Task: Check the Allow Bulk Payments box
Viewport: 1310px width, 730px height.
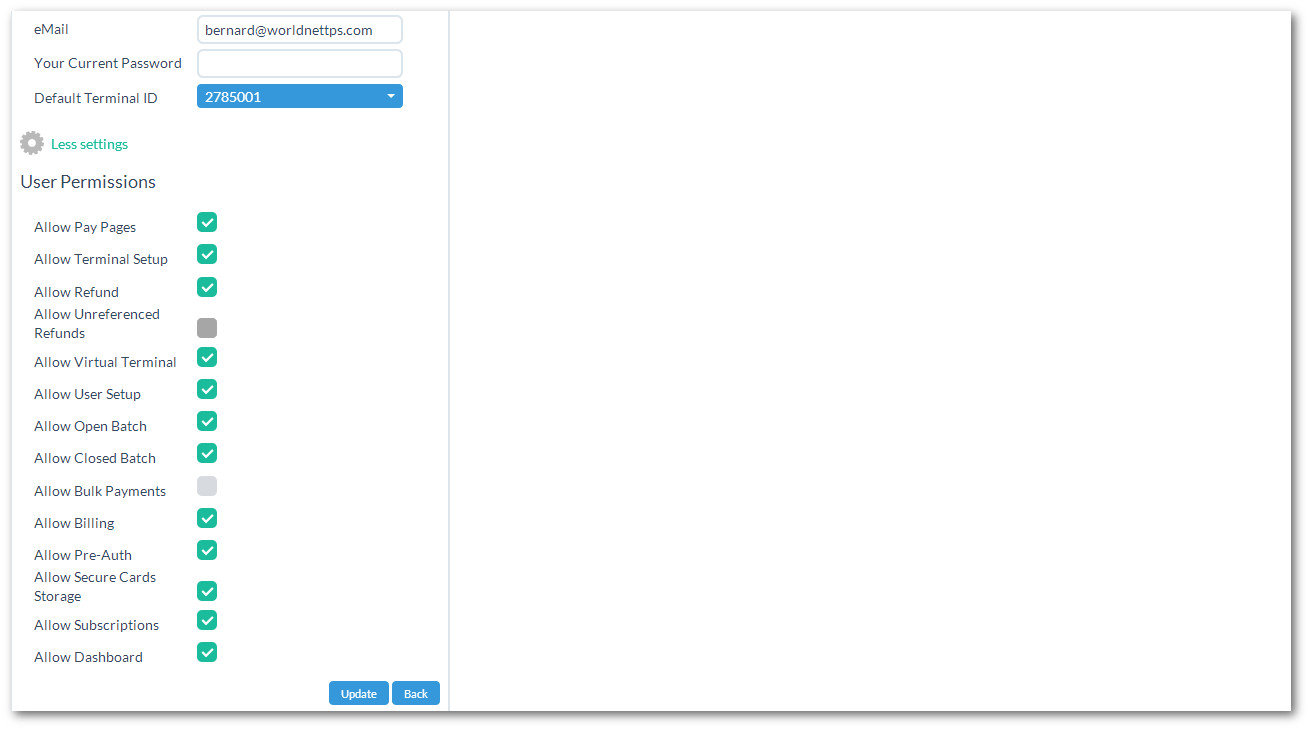Action: pos(207,486)
